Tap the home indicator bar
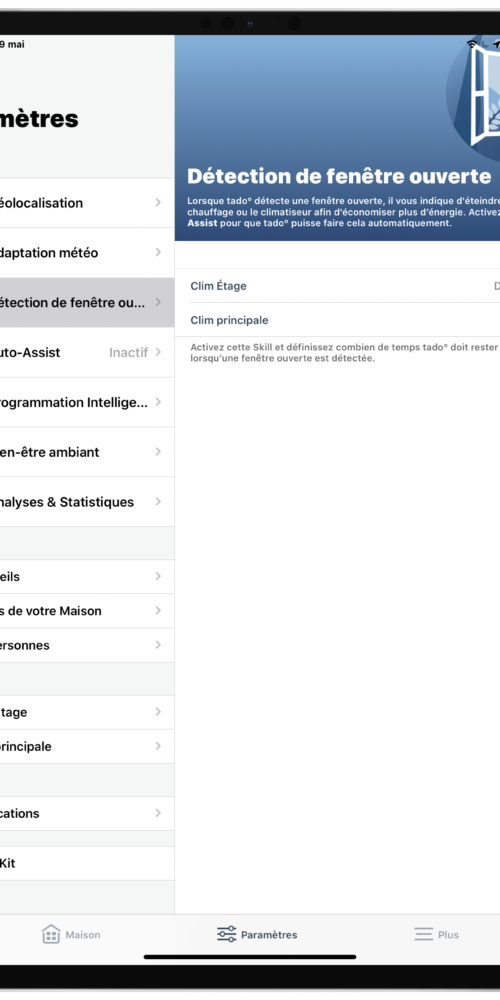 pos(250,957)
